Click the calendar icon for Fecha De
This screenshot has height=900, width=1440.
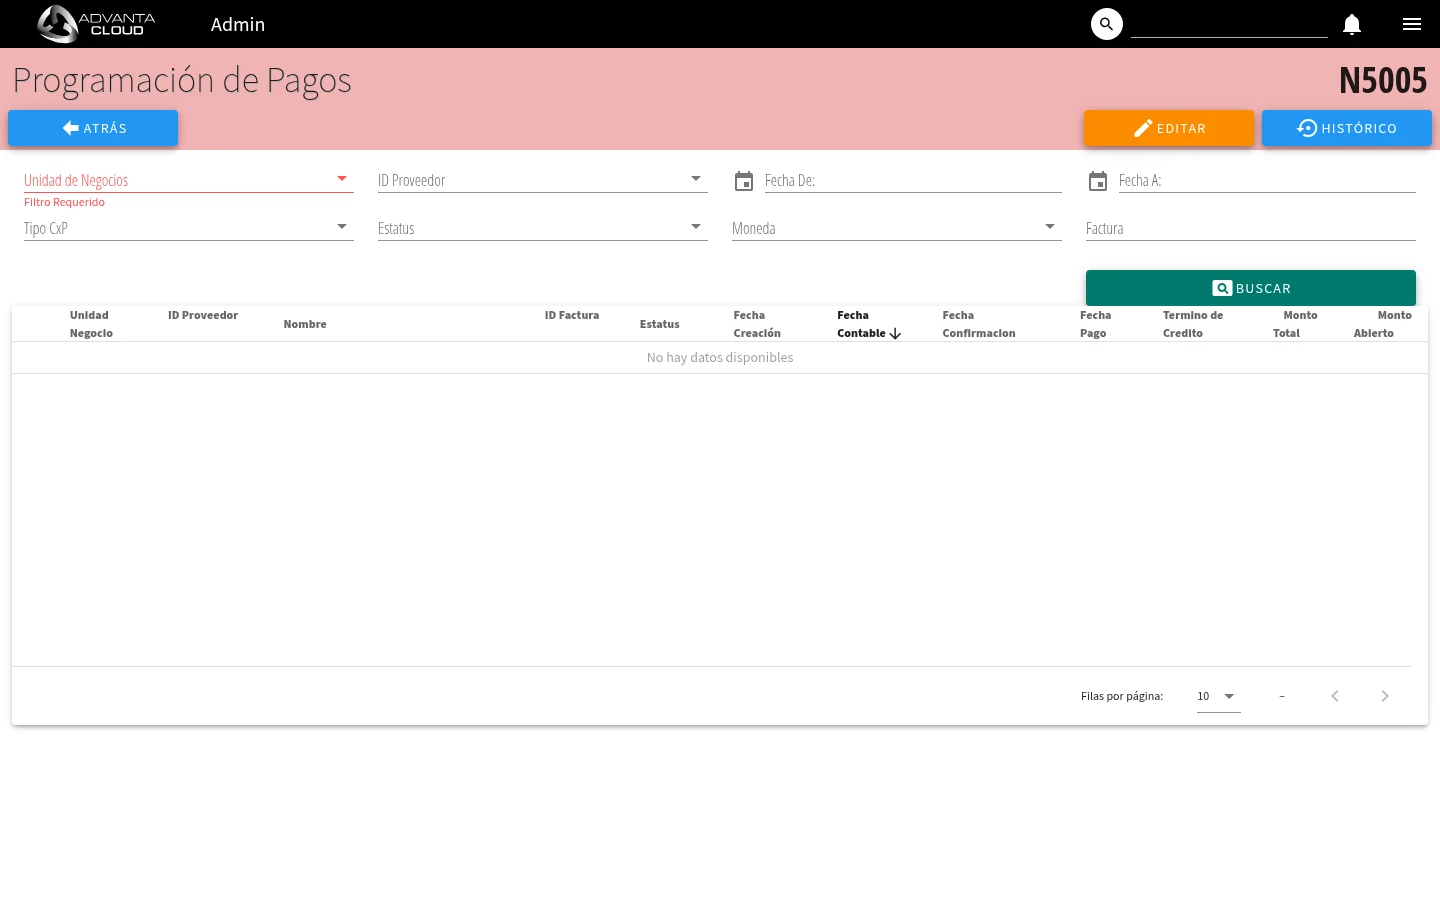click(x=744, y=181)
